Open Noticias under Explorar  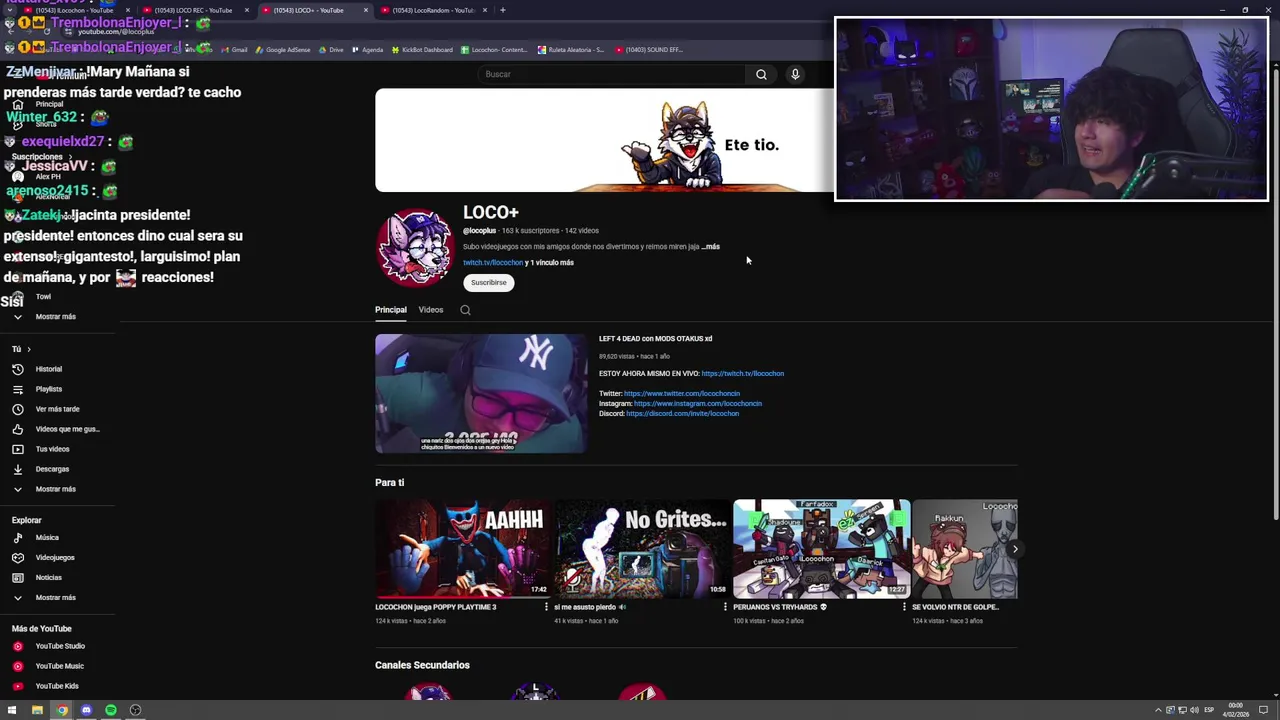click(x=48, y=577)
